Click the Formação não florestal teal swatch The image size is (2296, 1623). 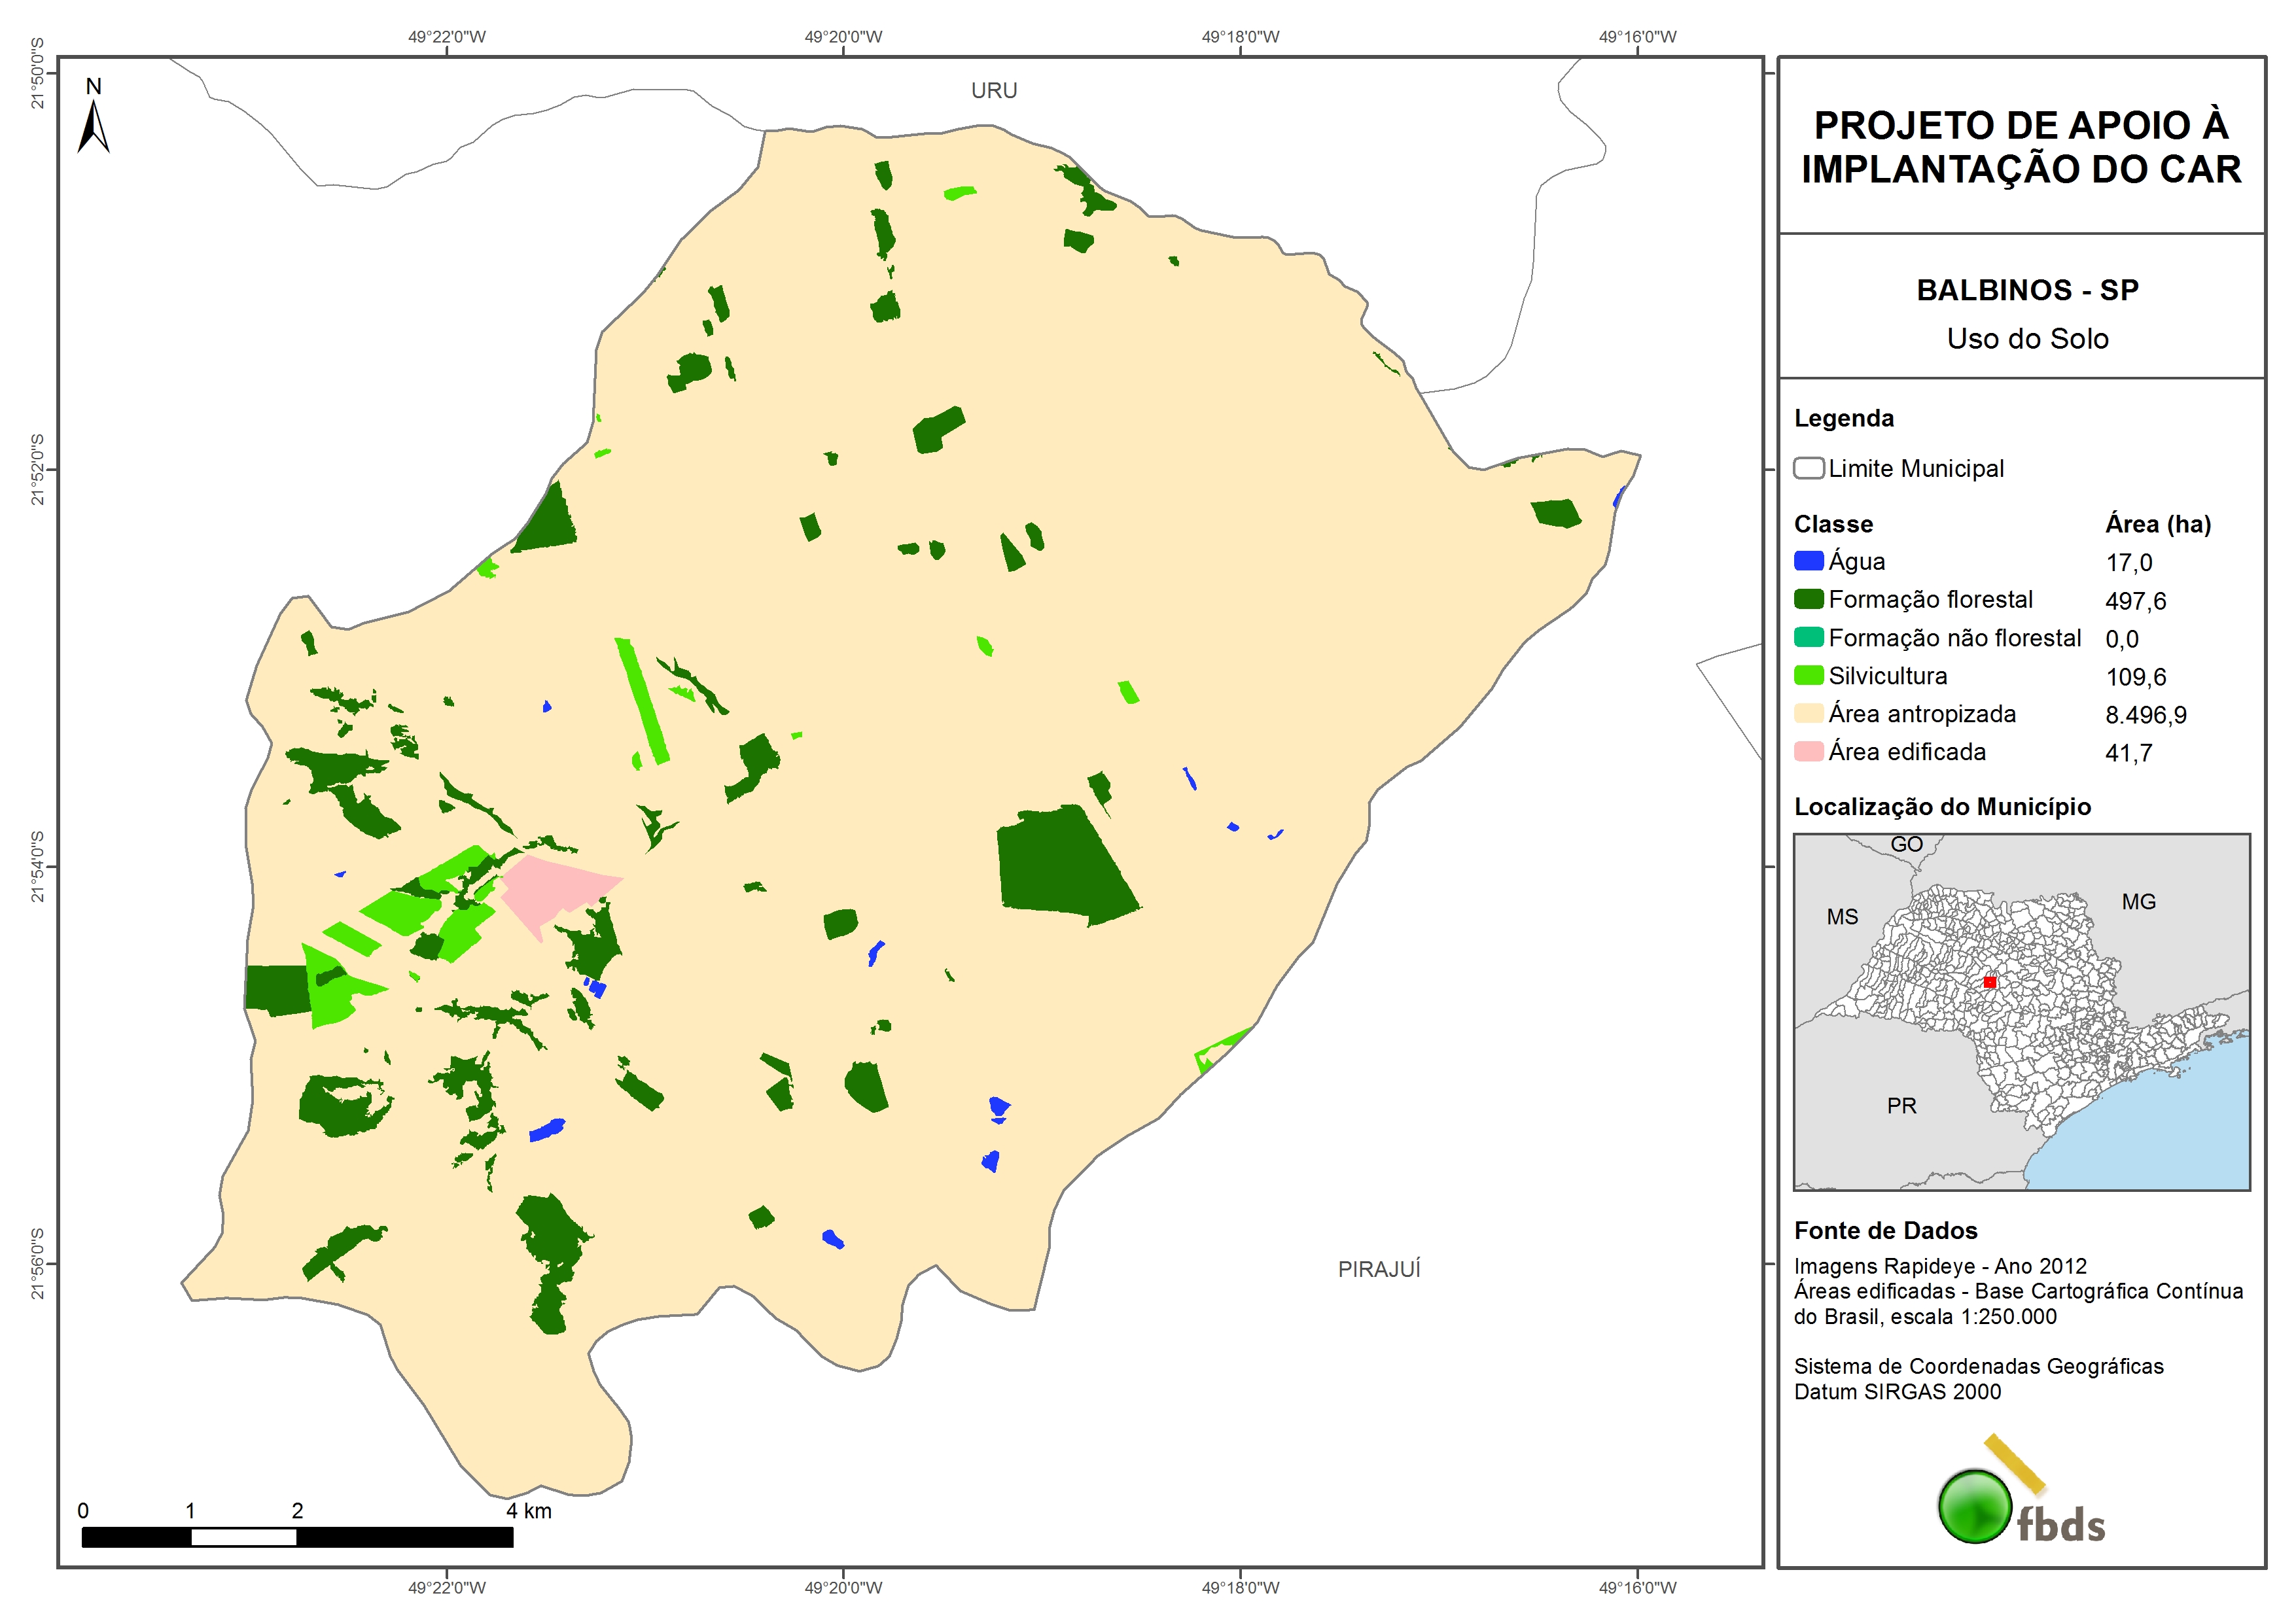1808,637
